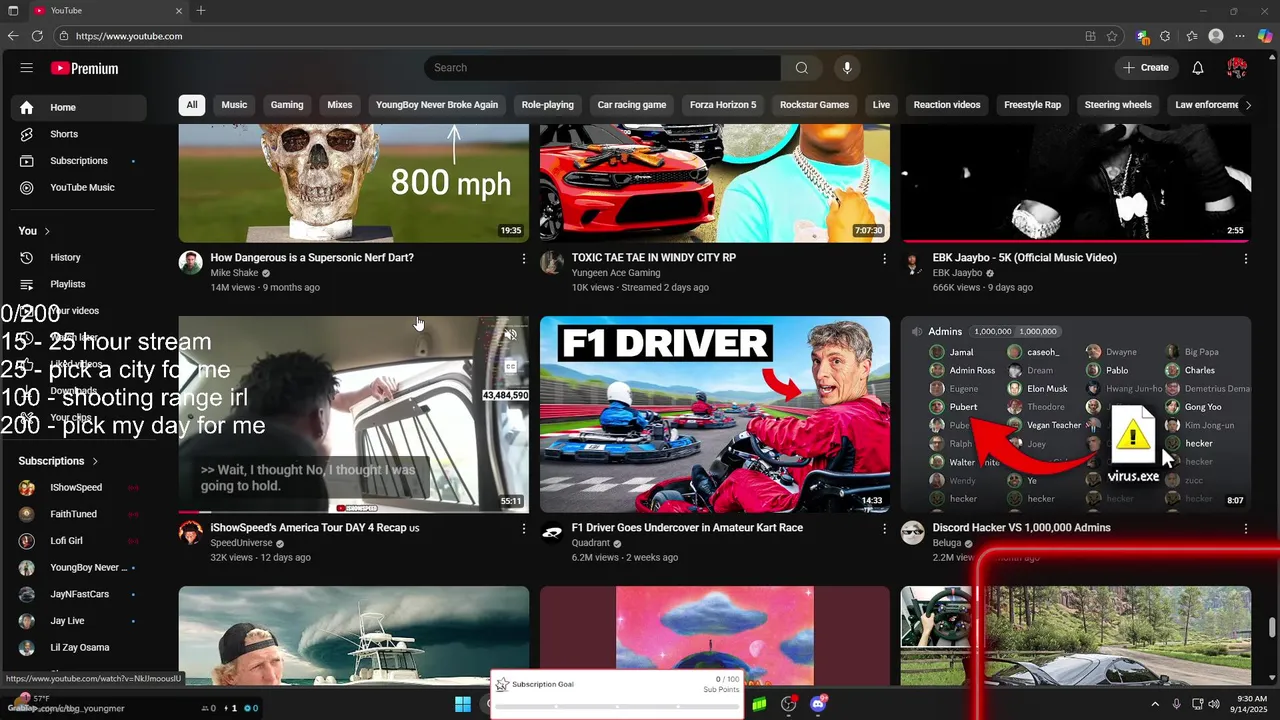Open taskbar clock showing 9:30 AM
This screenshot has height=720, width=1280.
[x=1251, y=705]
